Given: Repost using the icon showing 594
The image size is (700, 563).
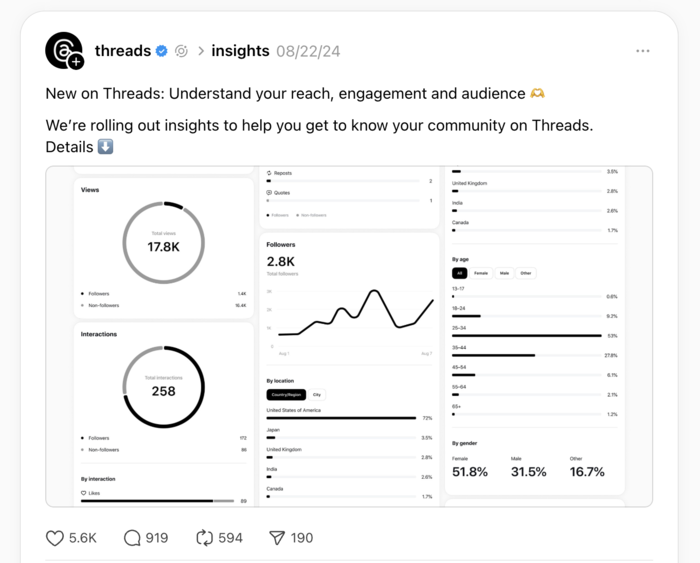Looking at the screenshot, I should click(x=205, y=538).
